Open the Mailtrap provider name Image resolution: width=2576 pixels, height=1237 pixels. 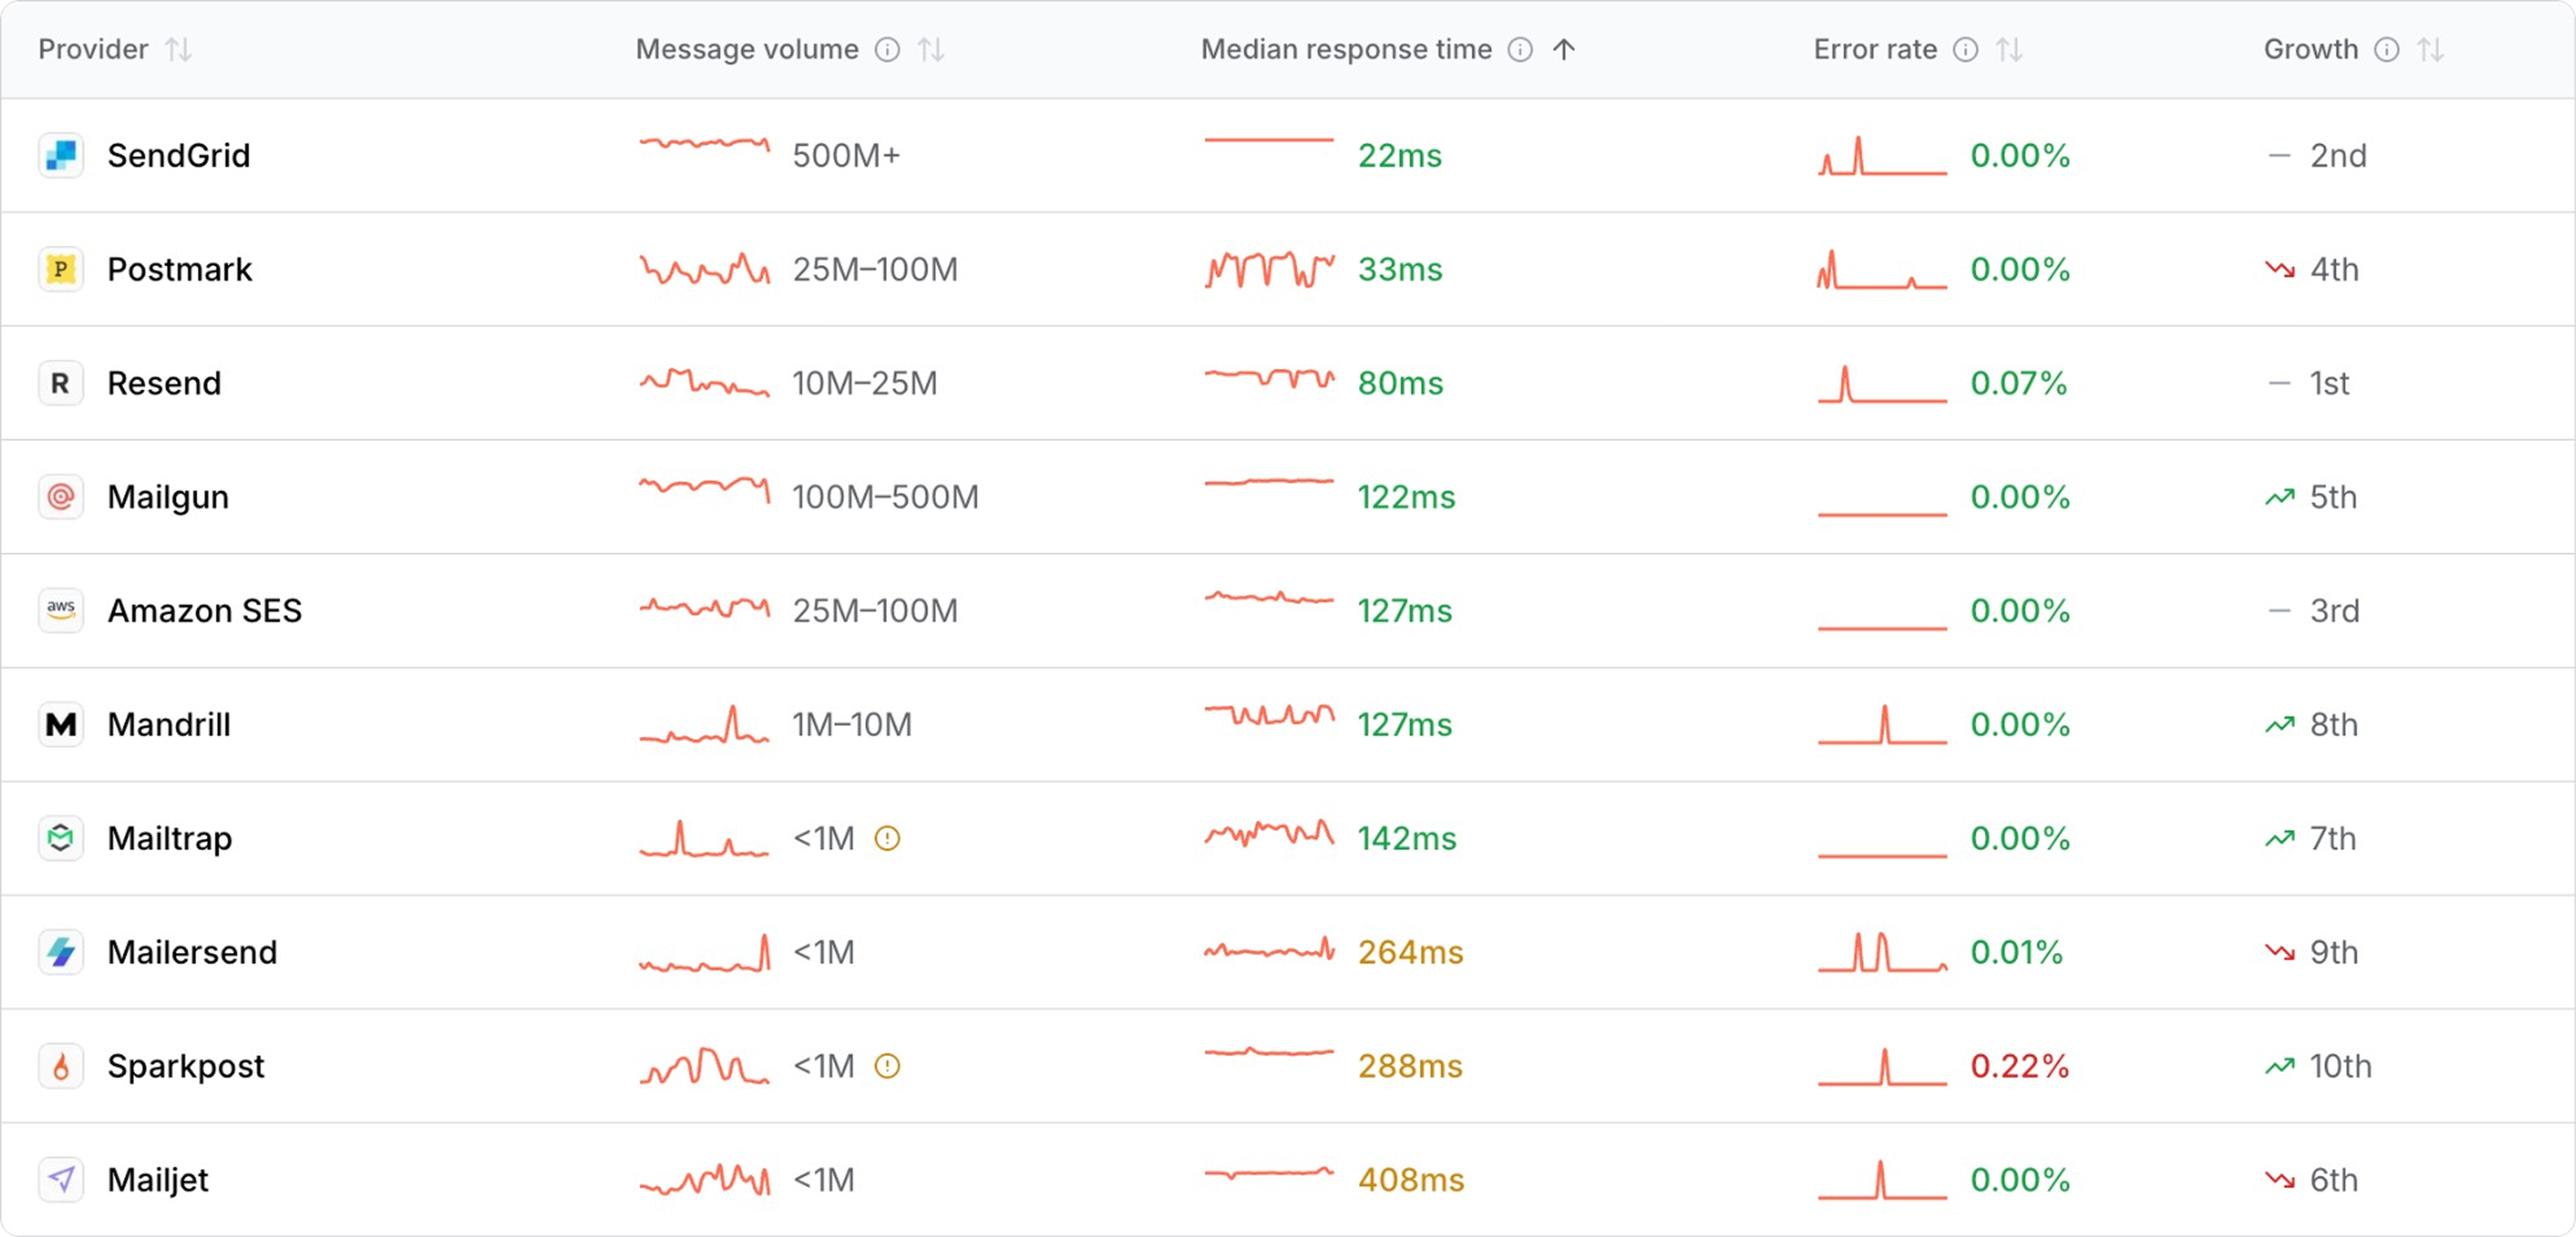pyautogui.click(x=169, y=838)
